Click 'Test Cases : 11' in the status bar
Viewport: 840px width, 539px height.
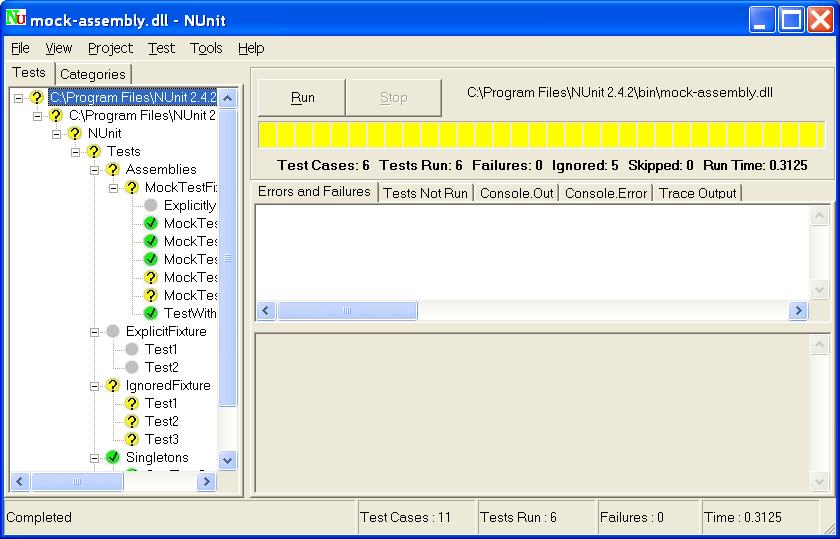406,517
